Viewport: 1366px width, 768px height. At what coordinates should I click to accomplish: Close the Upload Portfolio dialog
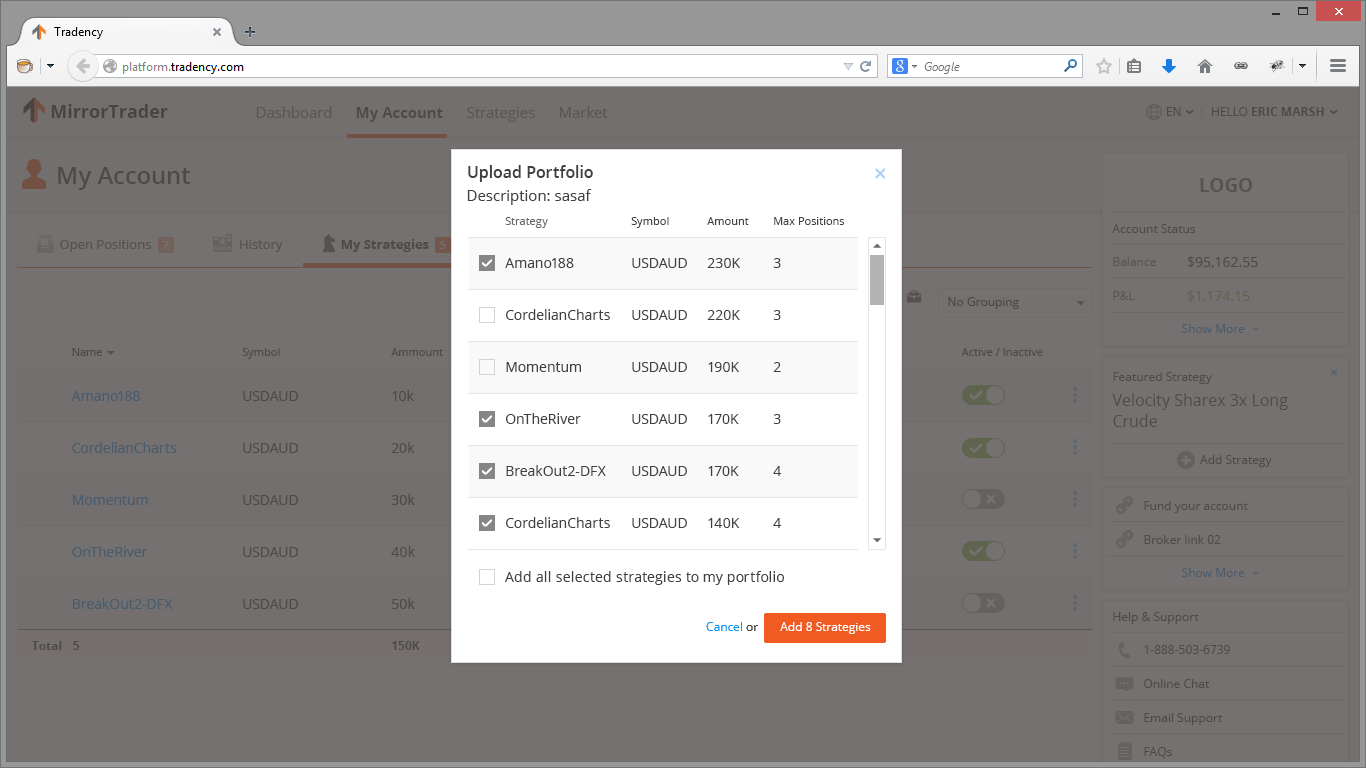(x=880, y=174)
